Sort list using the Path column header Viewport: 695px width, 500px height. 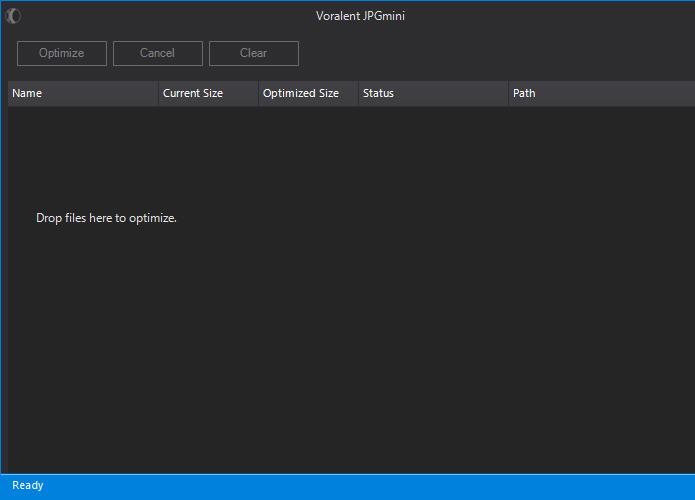(524, 93)
